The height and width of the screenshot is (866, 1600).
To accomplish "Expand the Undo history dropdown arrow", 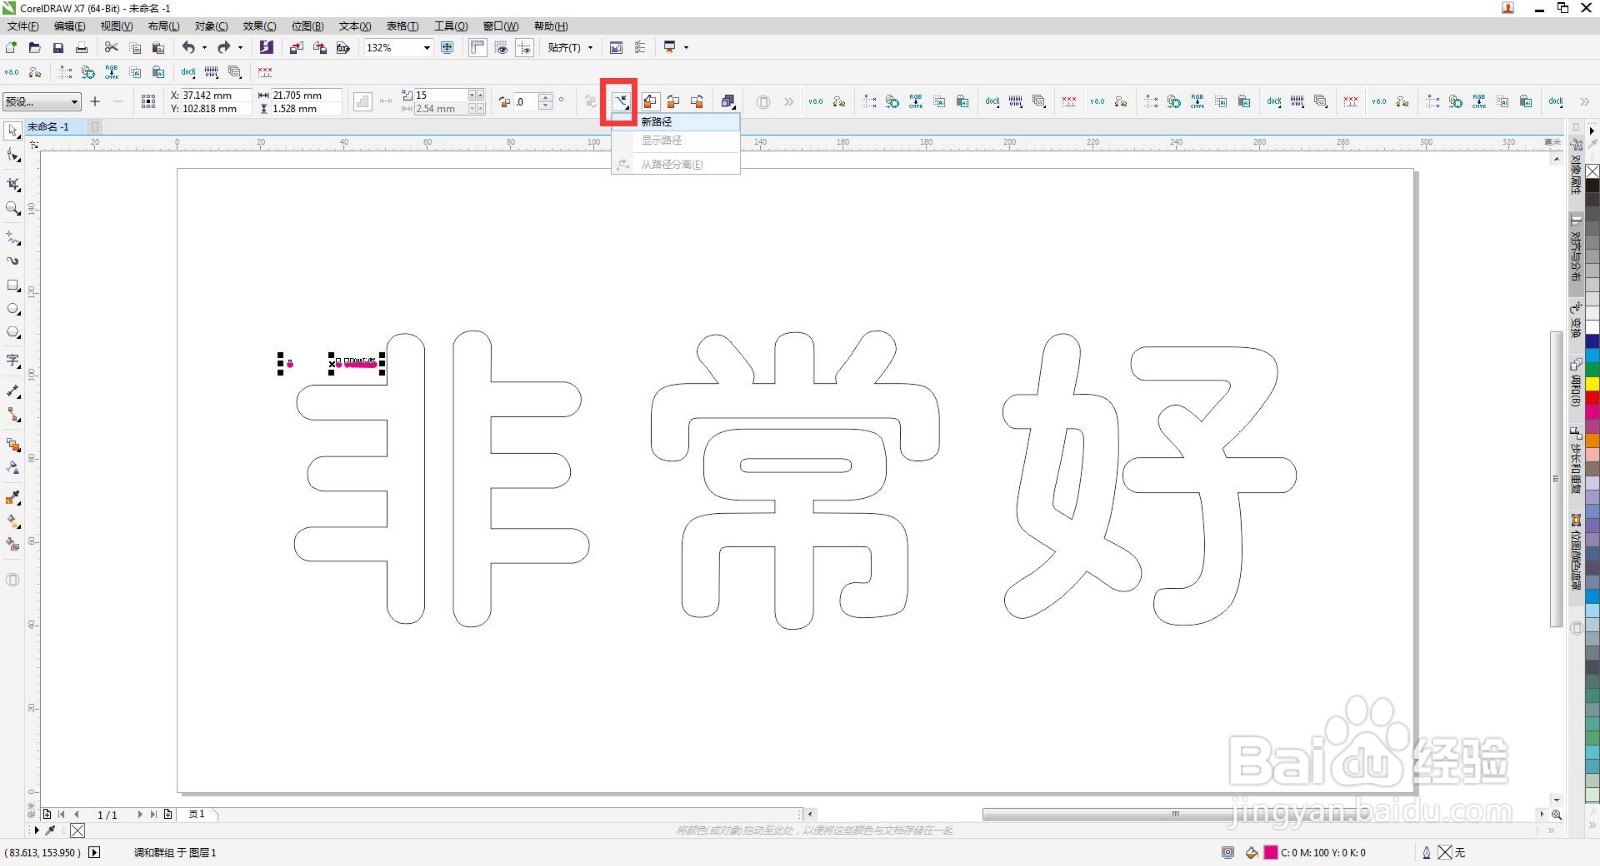I will tap(204, 47).
